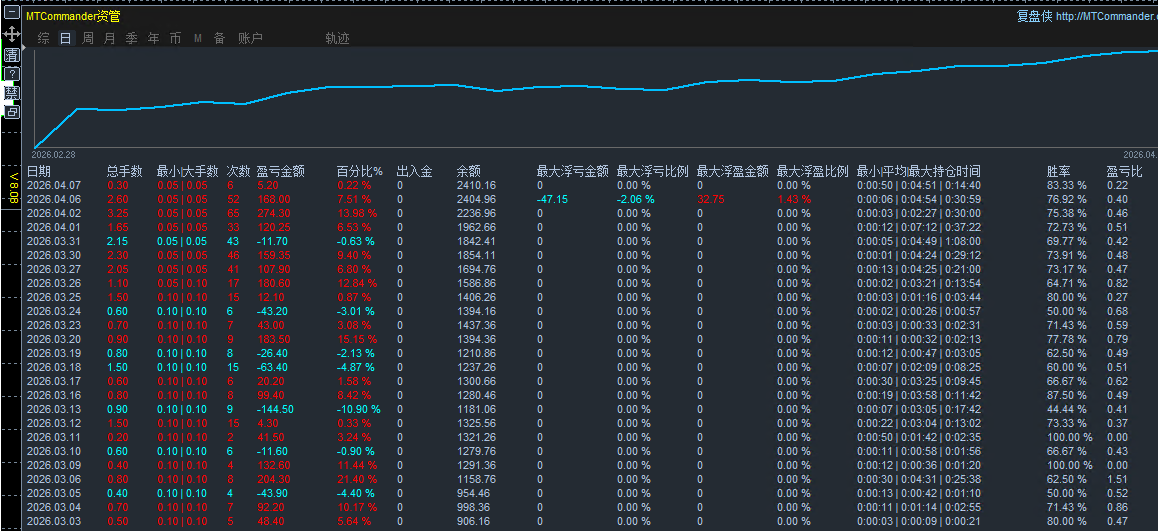Click the V 8.08 version label
The width and height of the screenshot is (1158, 532).
(x=14, y=188)
